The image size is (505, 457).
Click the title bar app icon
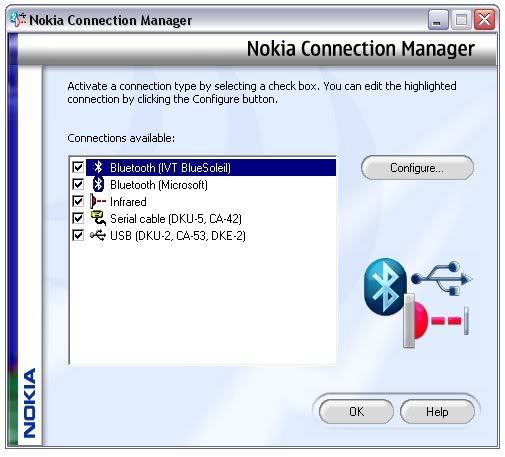pos(18,19)
